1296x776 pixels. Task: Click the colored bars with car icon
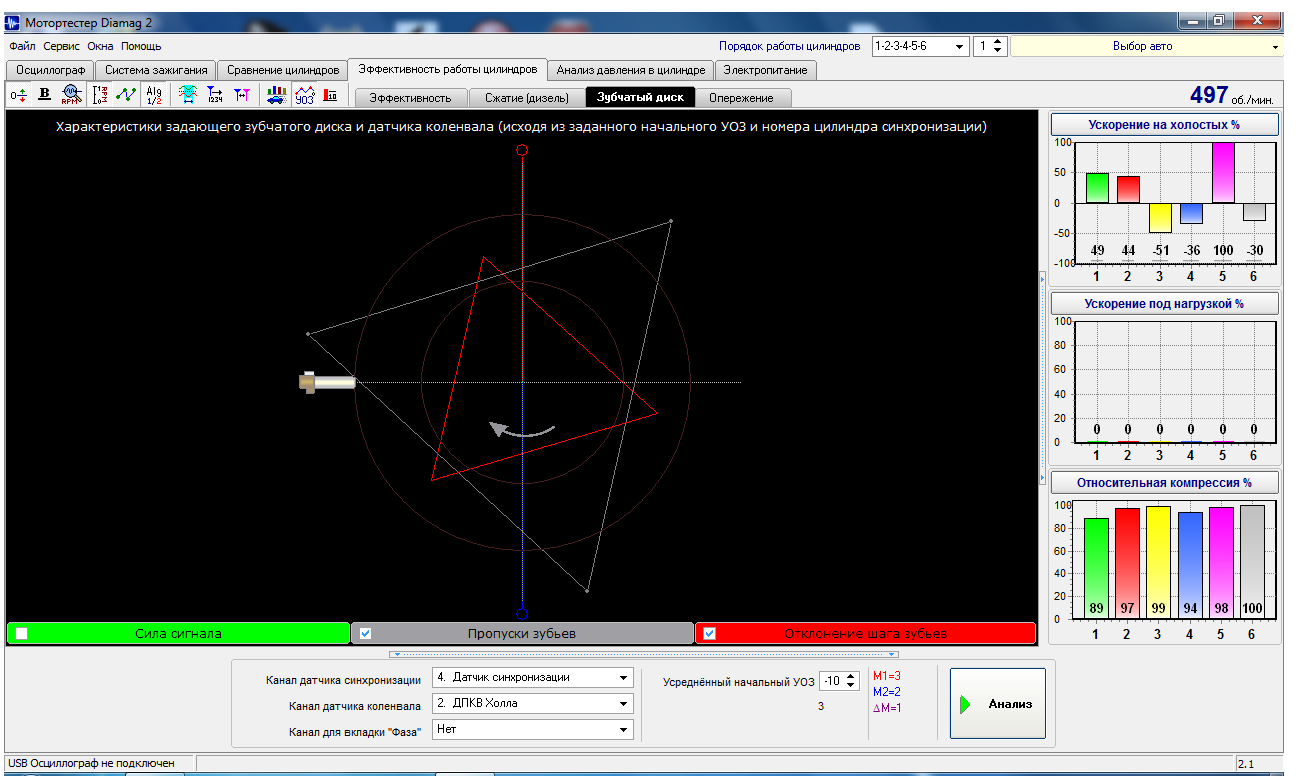(x=275, y=95)
